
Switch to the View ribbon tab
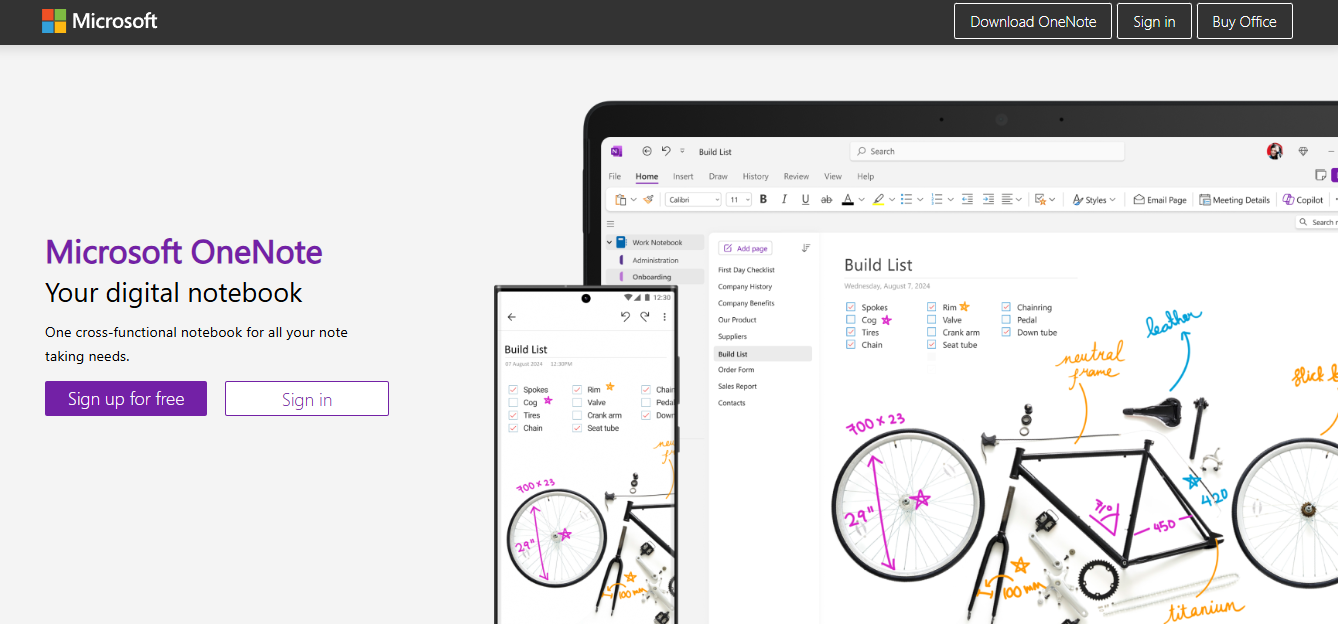[833, 176]
